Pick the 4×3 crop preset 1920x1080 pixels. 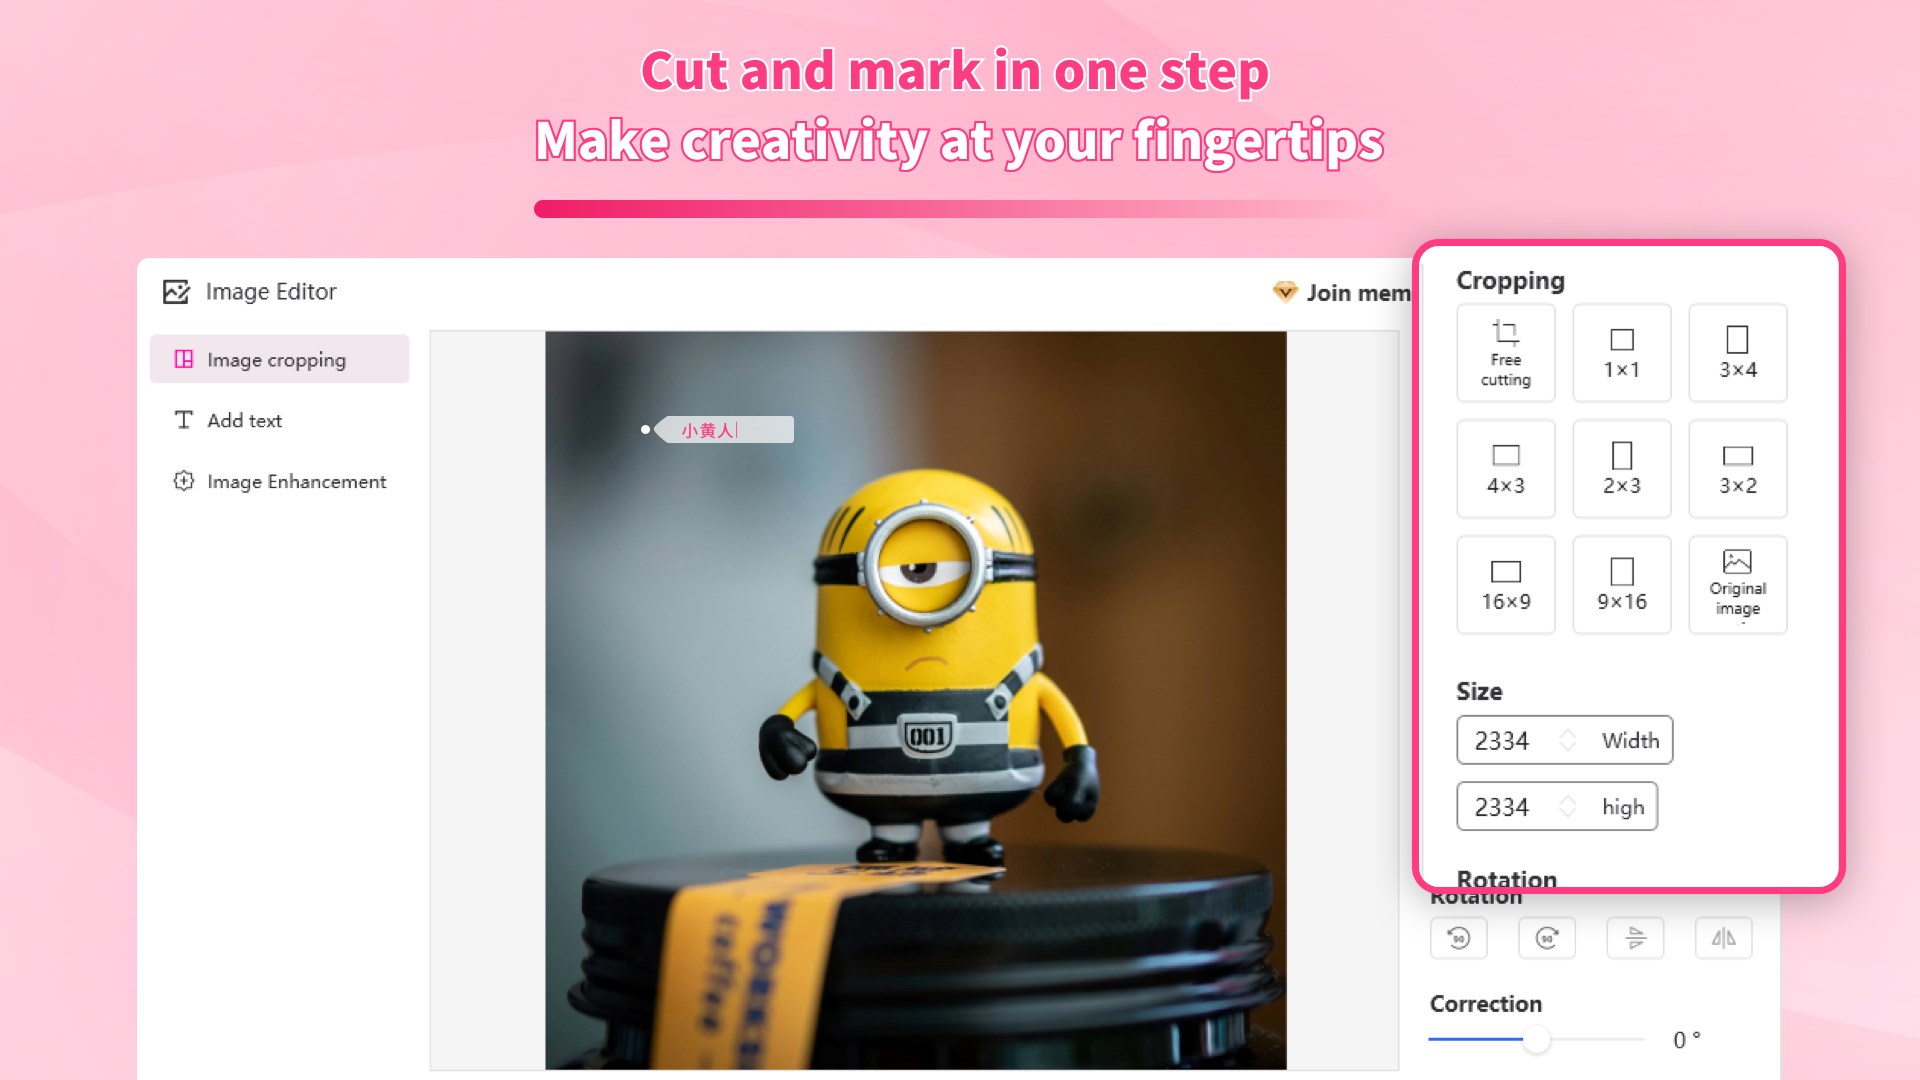click(1505, 469)
